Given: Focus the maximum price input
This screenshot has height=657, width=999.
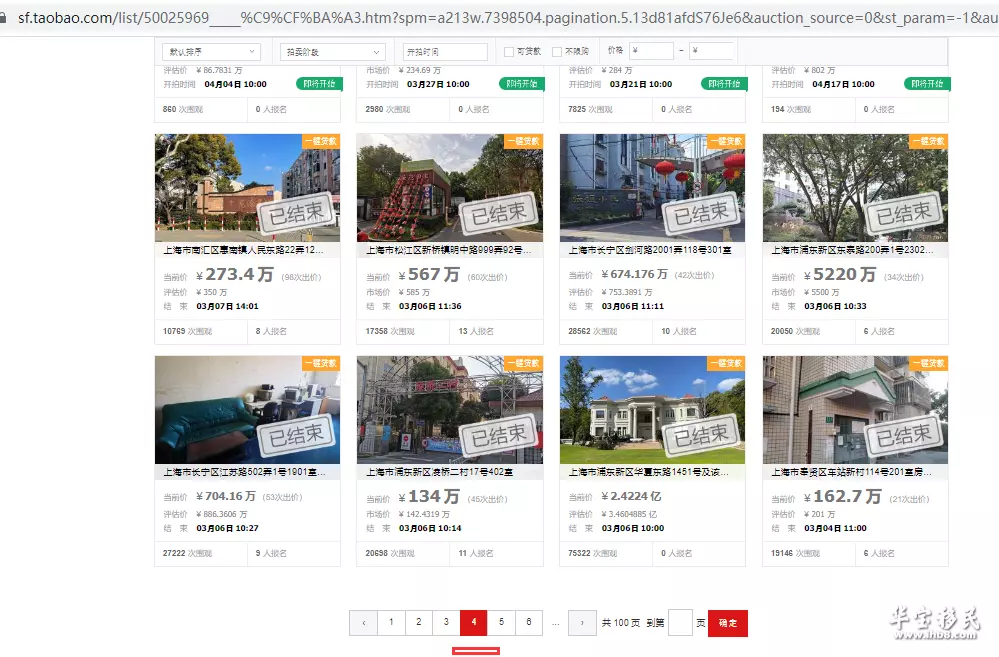Looking at the screenshot, I should click(712, 51).
